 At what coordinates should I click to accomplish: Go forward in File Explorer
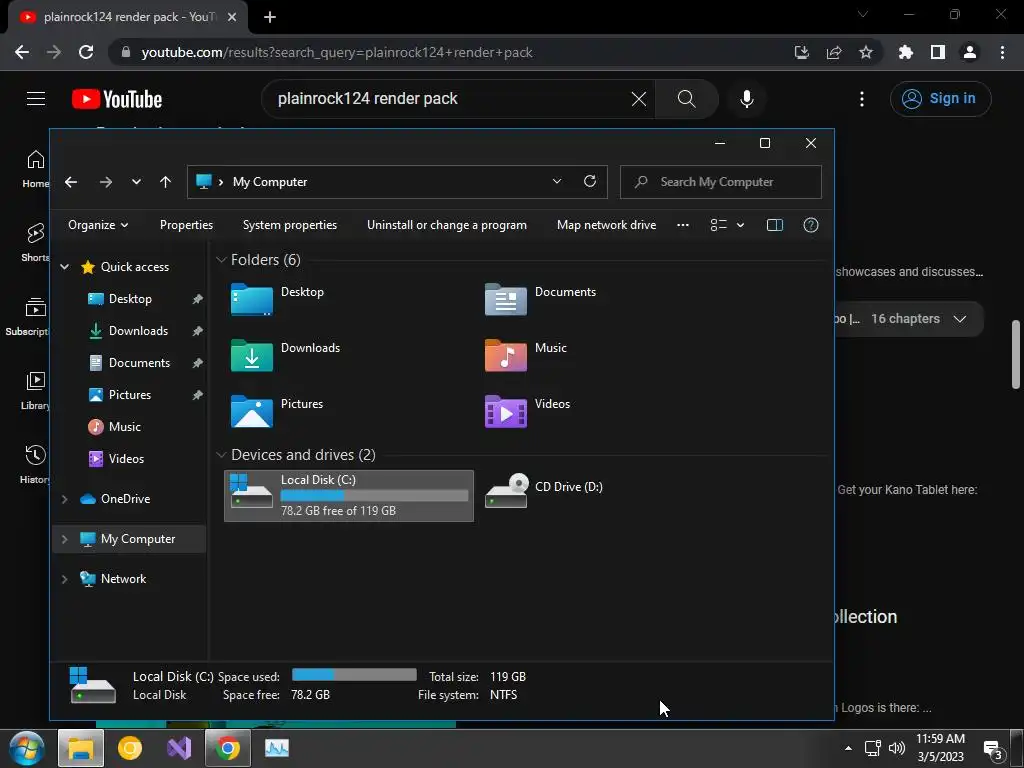(106, 182)
